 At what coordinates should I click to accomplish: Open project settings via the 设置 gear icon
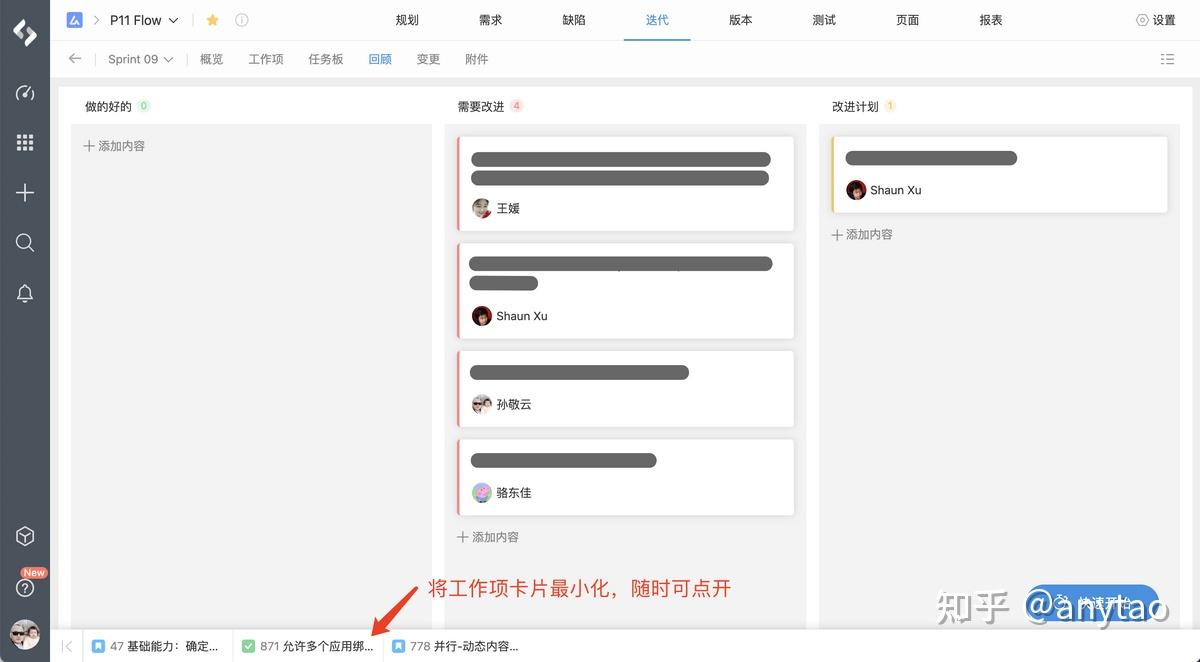[1155, 19]
